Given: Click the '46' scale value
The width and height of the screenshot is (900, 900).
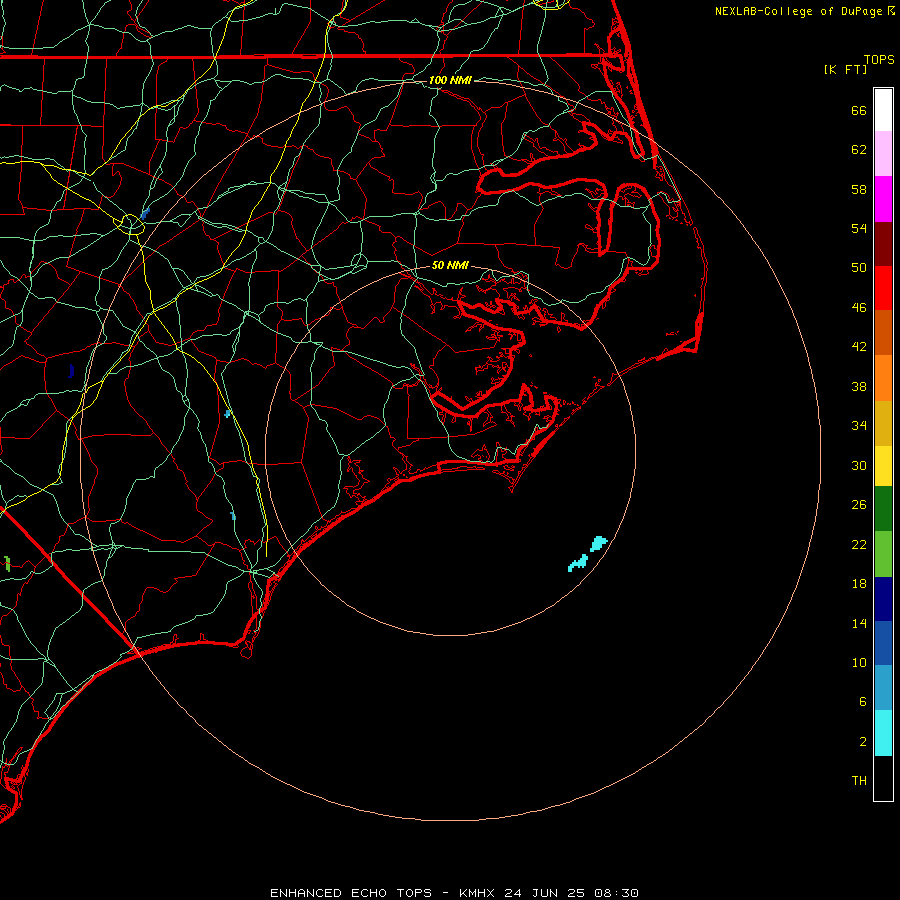Looking at the screenshot, I should tap(859, 308).
